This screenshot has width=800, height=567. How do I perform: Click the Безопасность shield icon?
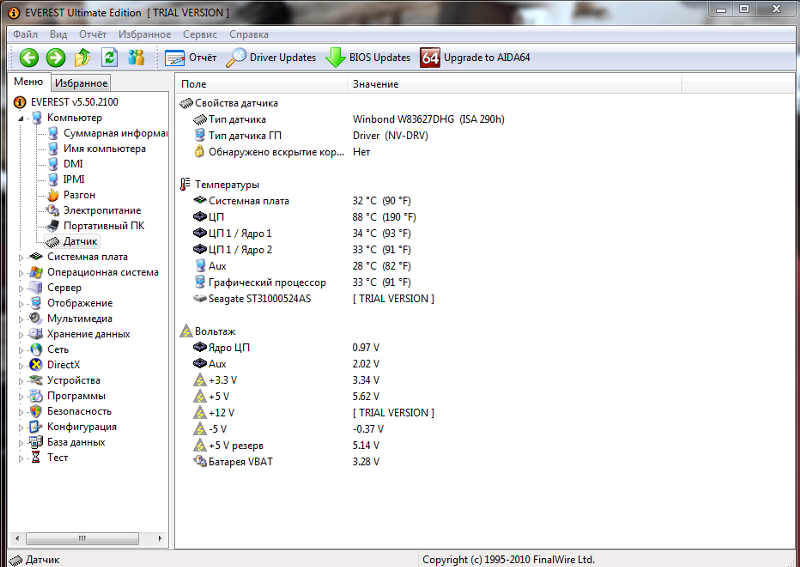36,411
